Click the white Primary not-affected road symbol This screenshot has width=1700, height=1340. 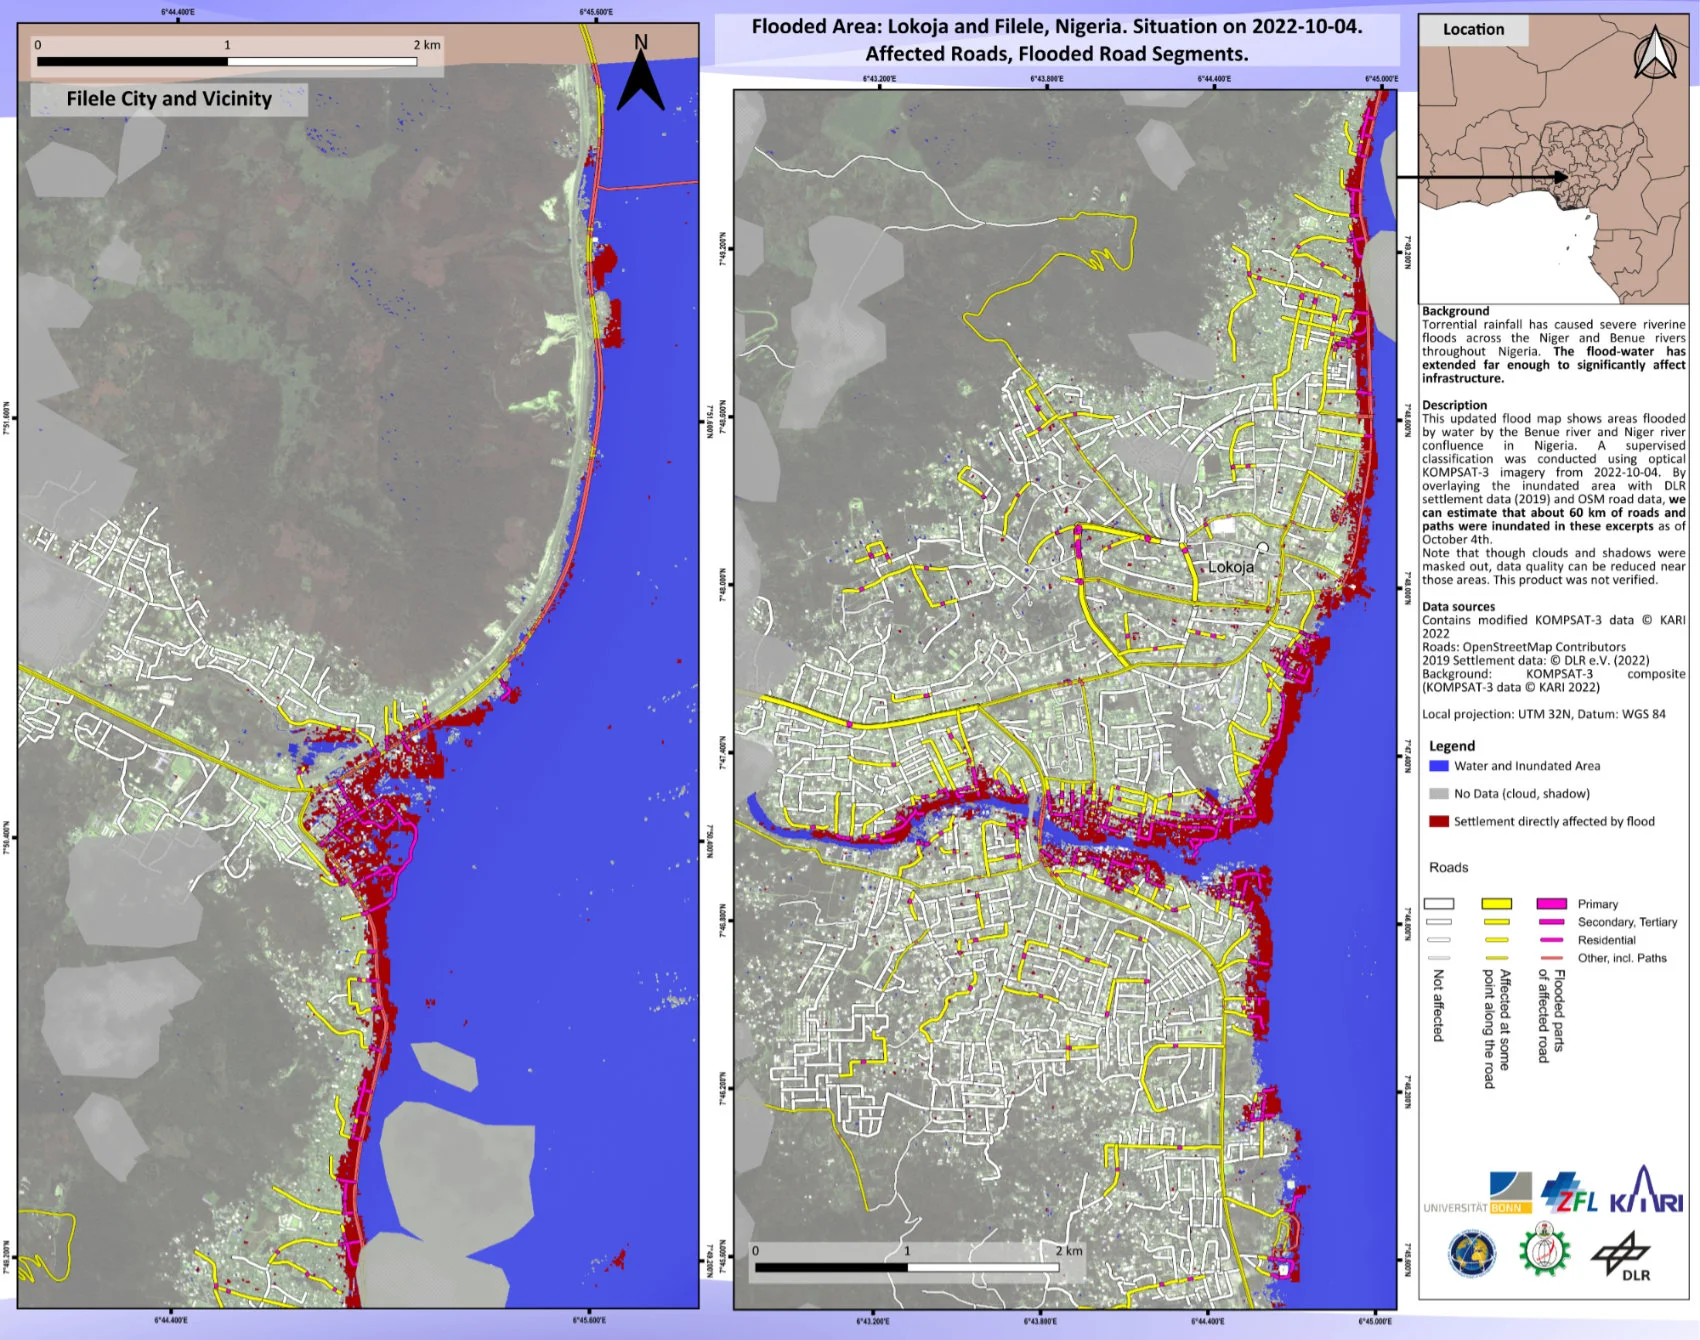coord(1439,904)
